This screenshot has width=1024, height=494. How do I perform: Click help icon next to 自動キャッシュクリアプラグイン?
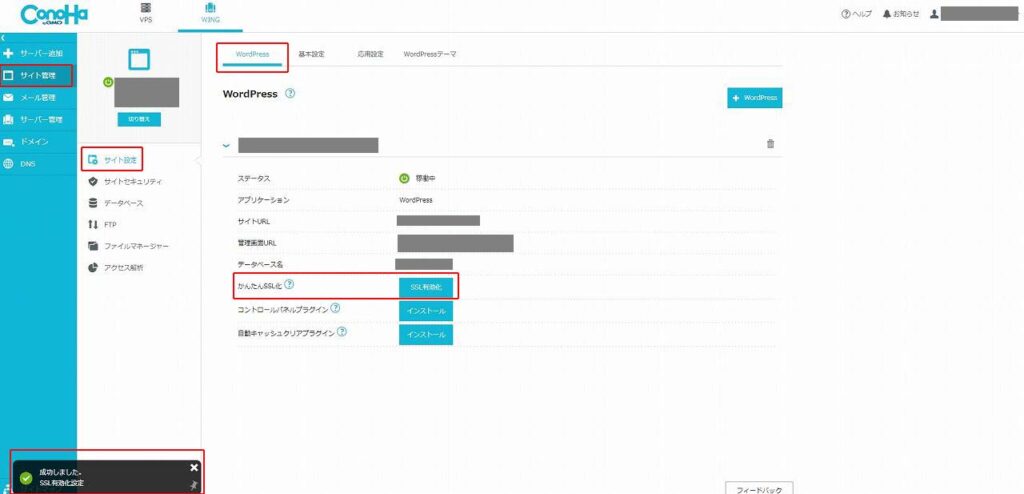341,332
